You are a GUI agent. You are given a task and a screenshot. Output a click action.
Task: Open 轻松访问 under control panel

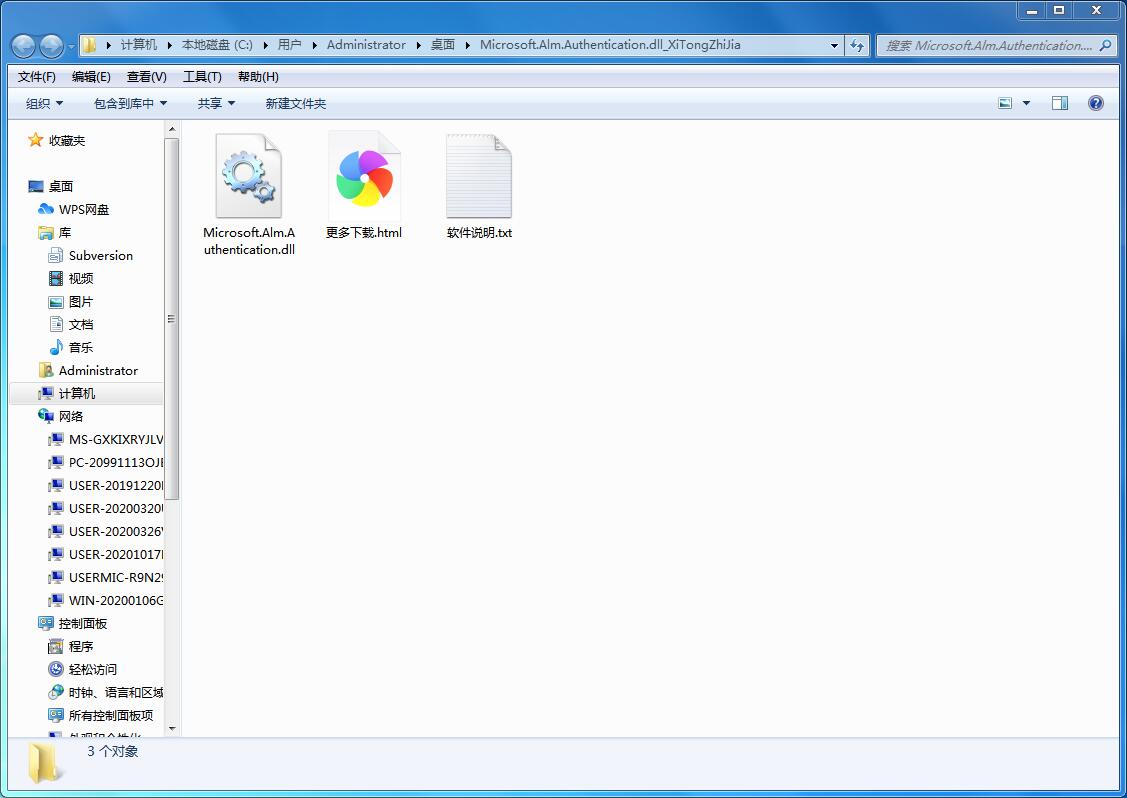tap(93, 670)
